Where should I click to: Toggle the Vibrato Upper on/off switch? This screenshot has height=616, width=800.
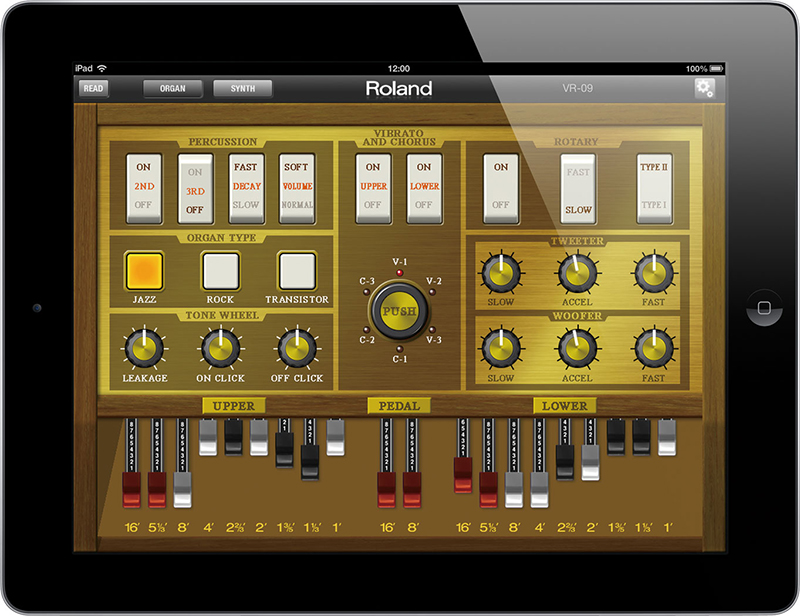[x=373, y=185]
